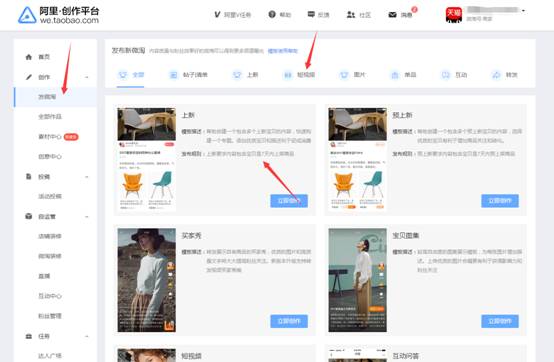The image size is (554, 362).
Task: Collapse the 任务 sidebar section arrow
Action: [87, 336]
